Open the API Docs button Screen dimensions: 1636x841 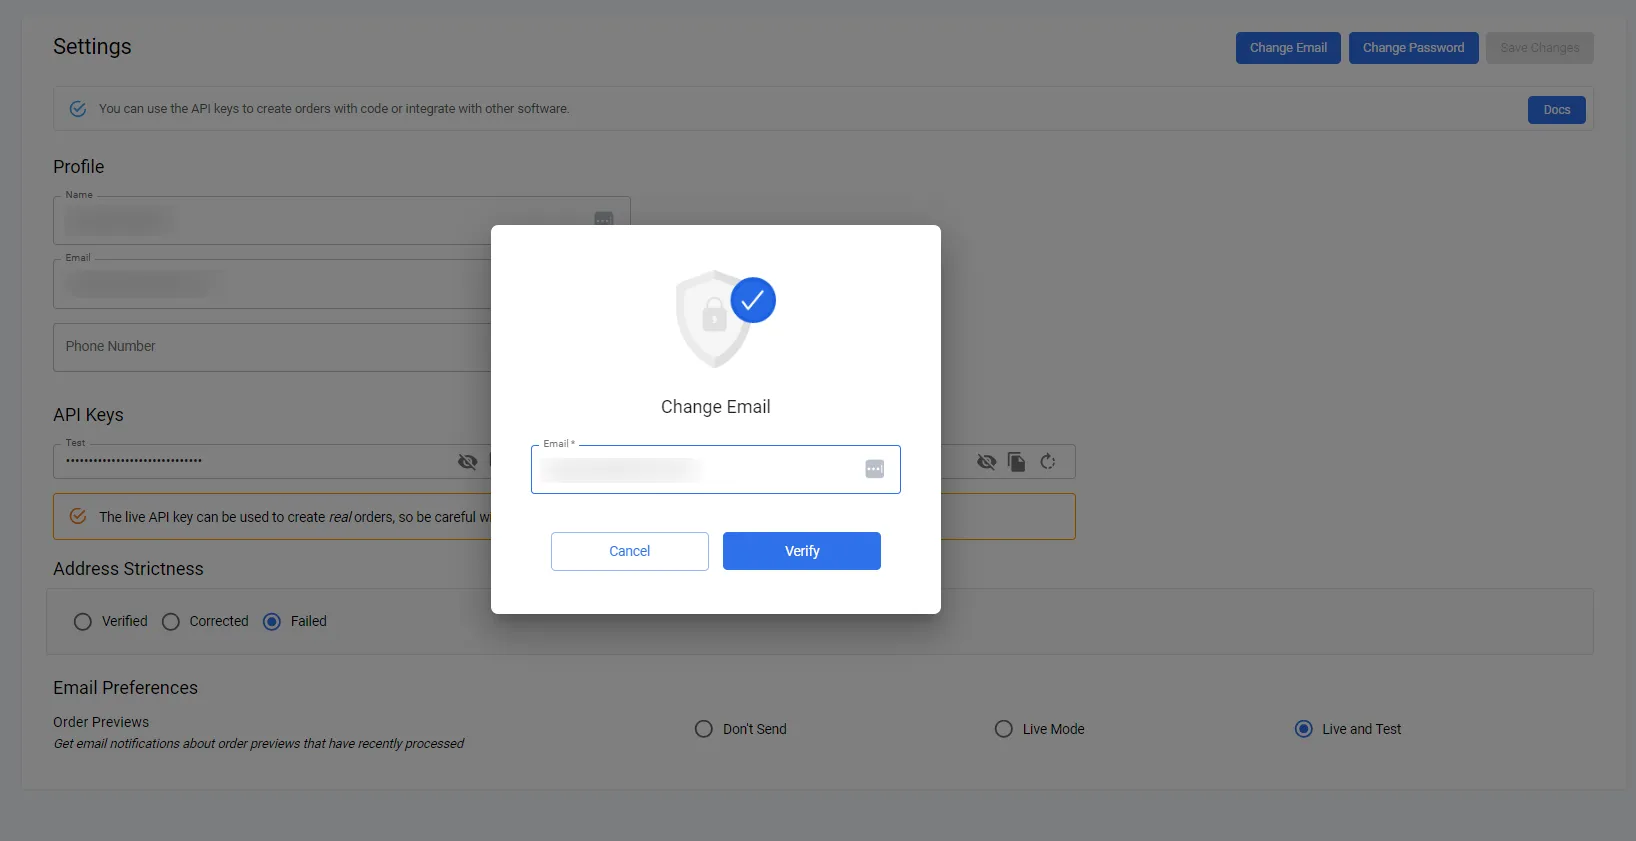tap(1556, 110)
